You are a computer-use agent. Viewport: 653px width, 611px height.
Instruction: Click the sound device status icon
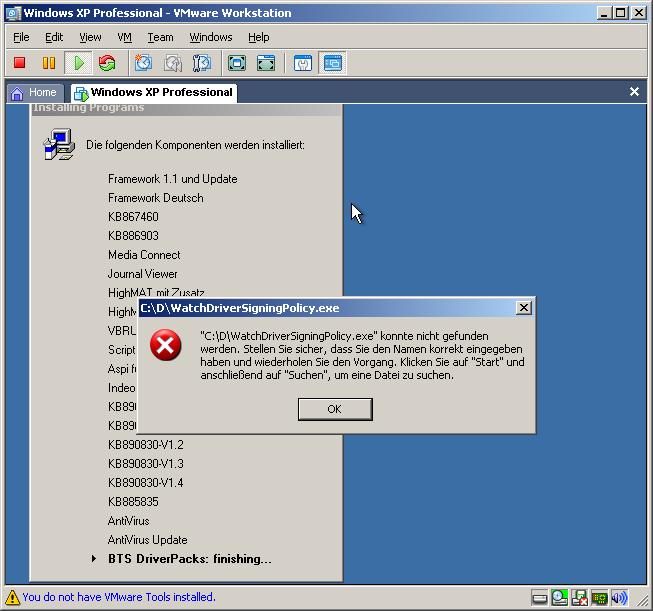point(619,598)
